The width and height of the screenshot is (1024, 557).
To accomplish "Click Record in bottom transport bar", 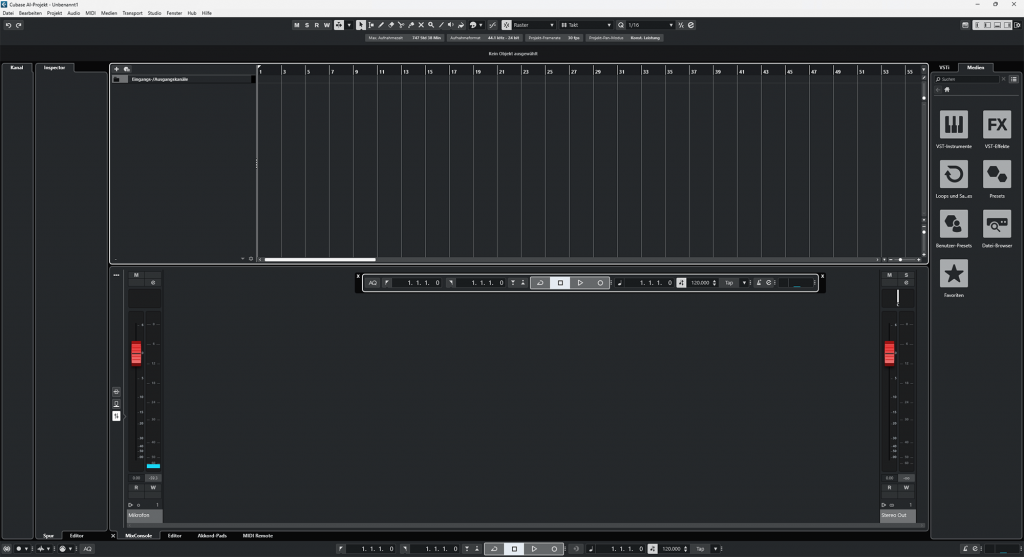I will [x=554, y=549].
